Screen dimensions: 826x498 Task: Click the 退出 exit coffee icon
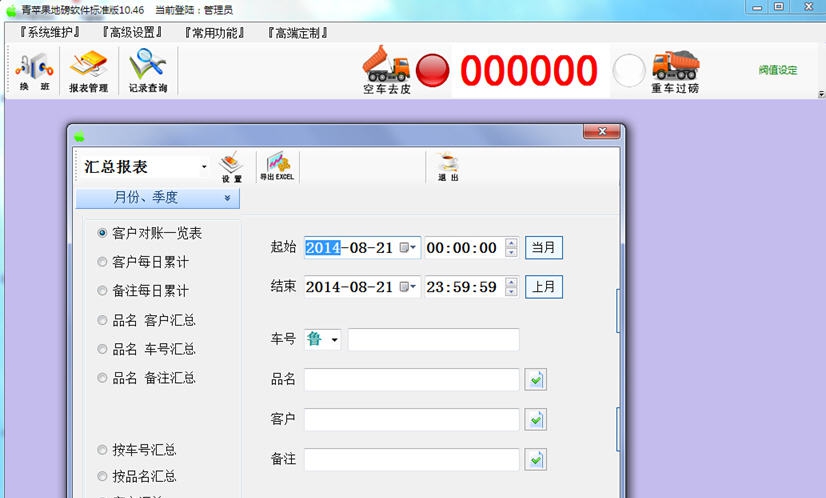point(448,167)
